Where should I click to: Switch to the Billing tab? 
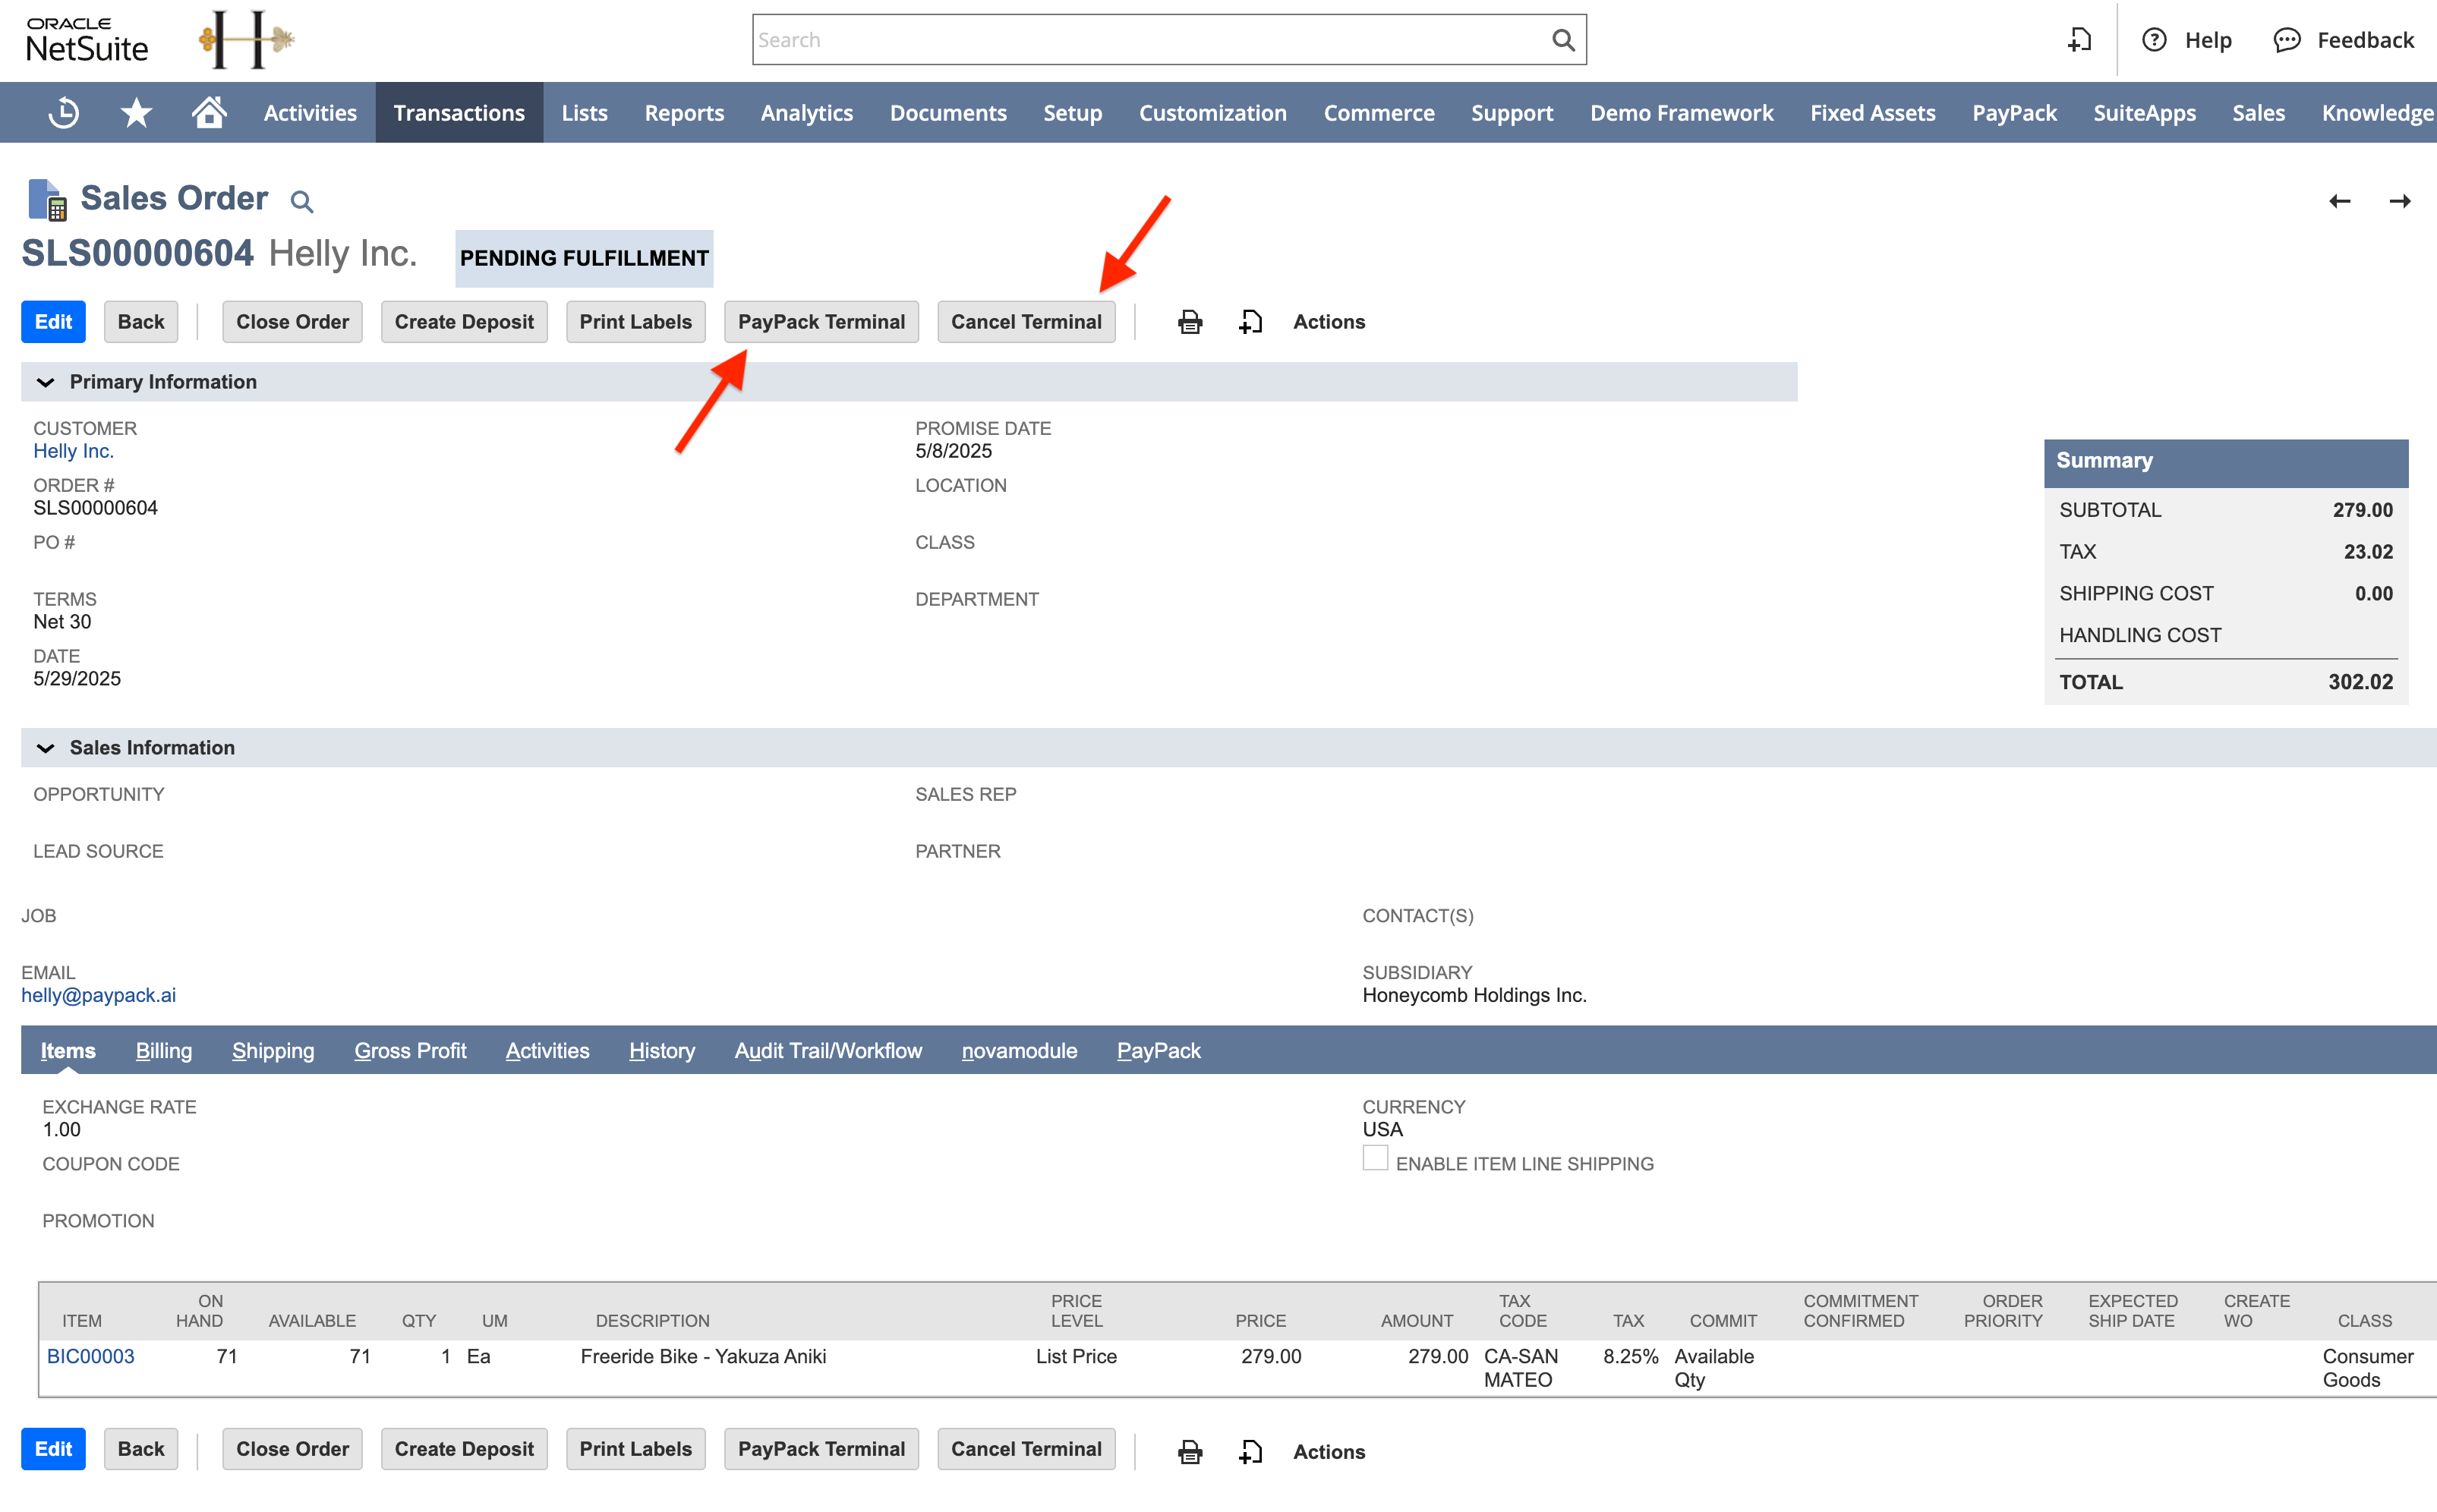tap(163, 1050)
